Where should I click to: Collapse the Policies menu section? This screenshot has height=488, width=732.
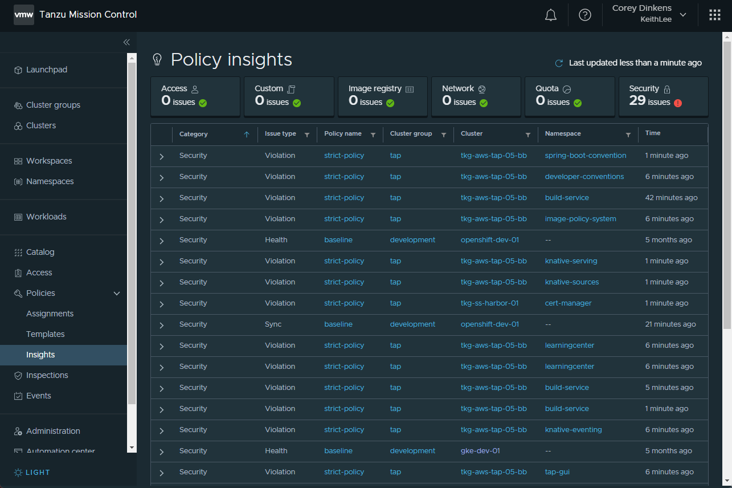click(116, 294)
